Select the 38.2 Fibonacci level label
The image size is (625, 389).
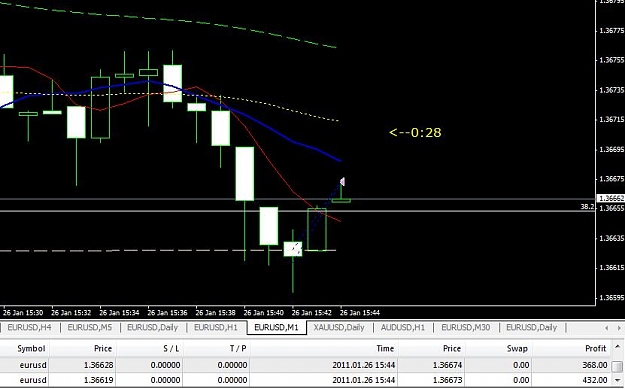pos(587,207)
